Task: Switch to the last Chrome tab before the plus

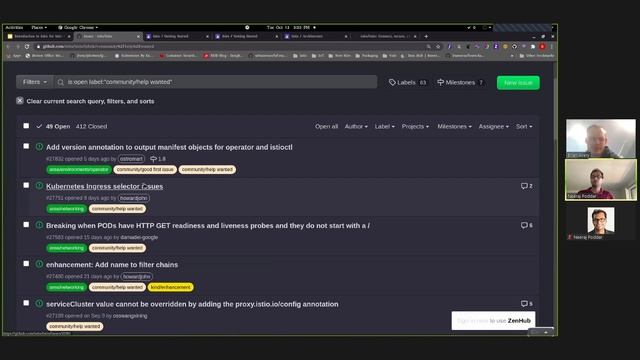Action: tap(385, 36)
